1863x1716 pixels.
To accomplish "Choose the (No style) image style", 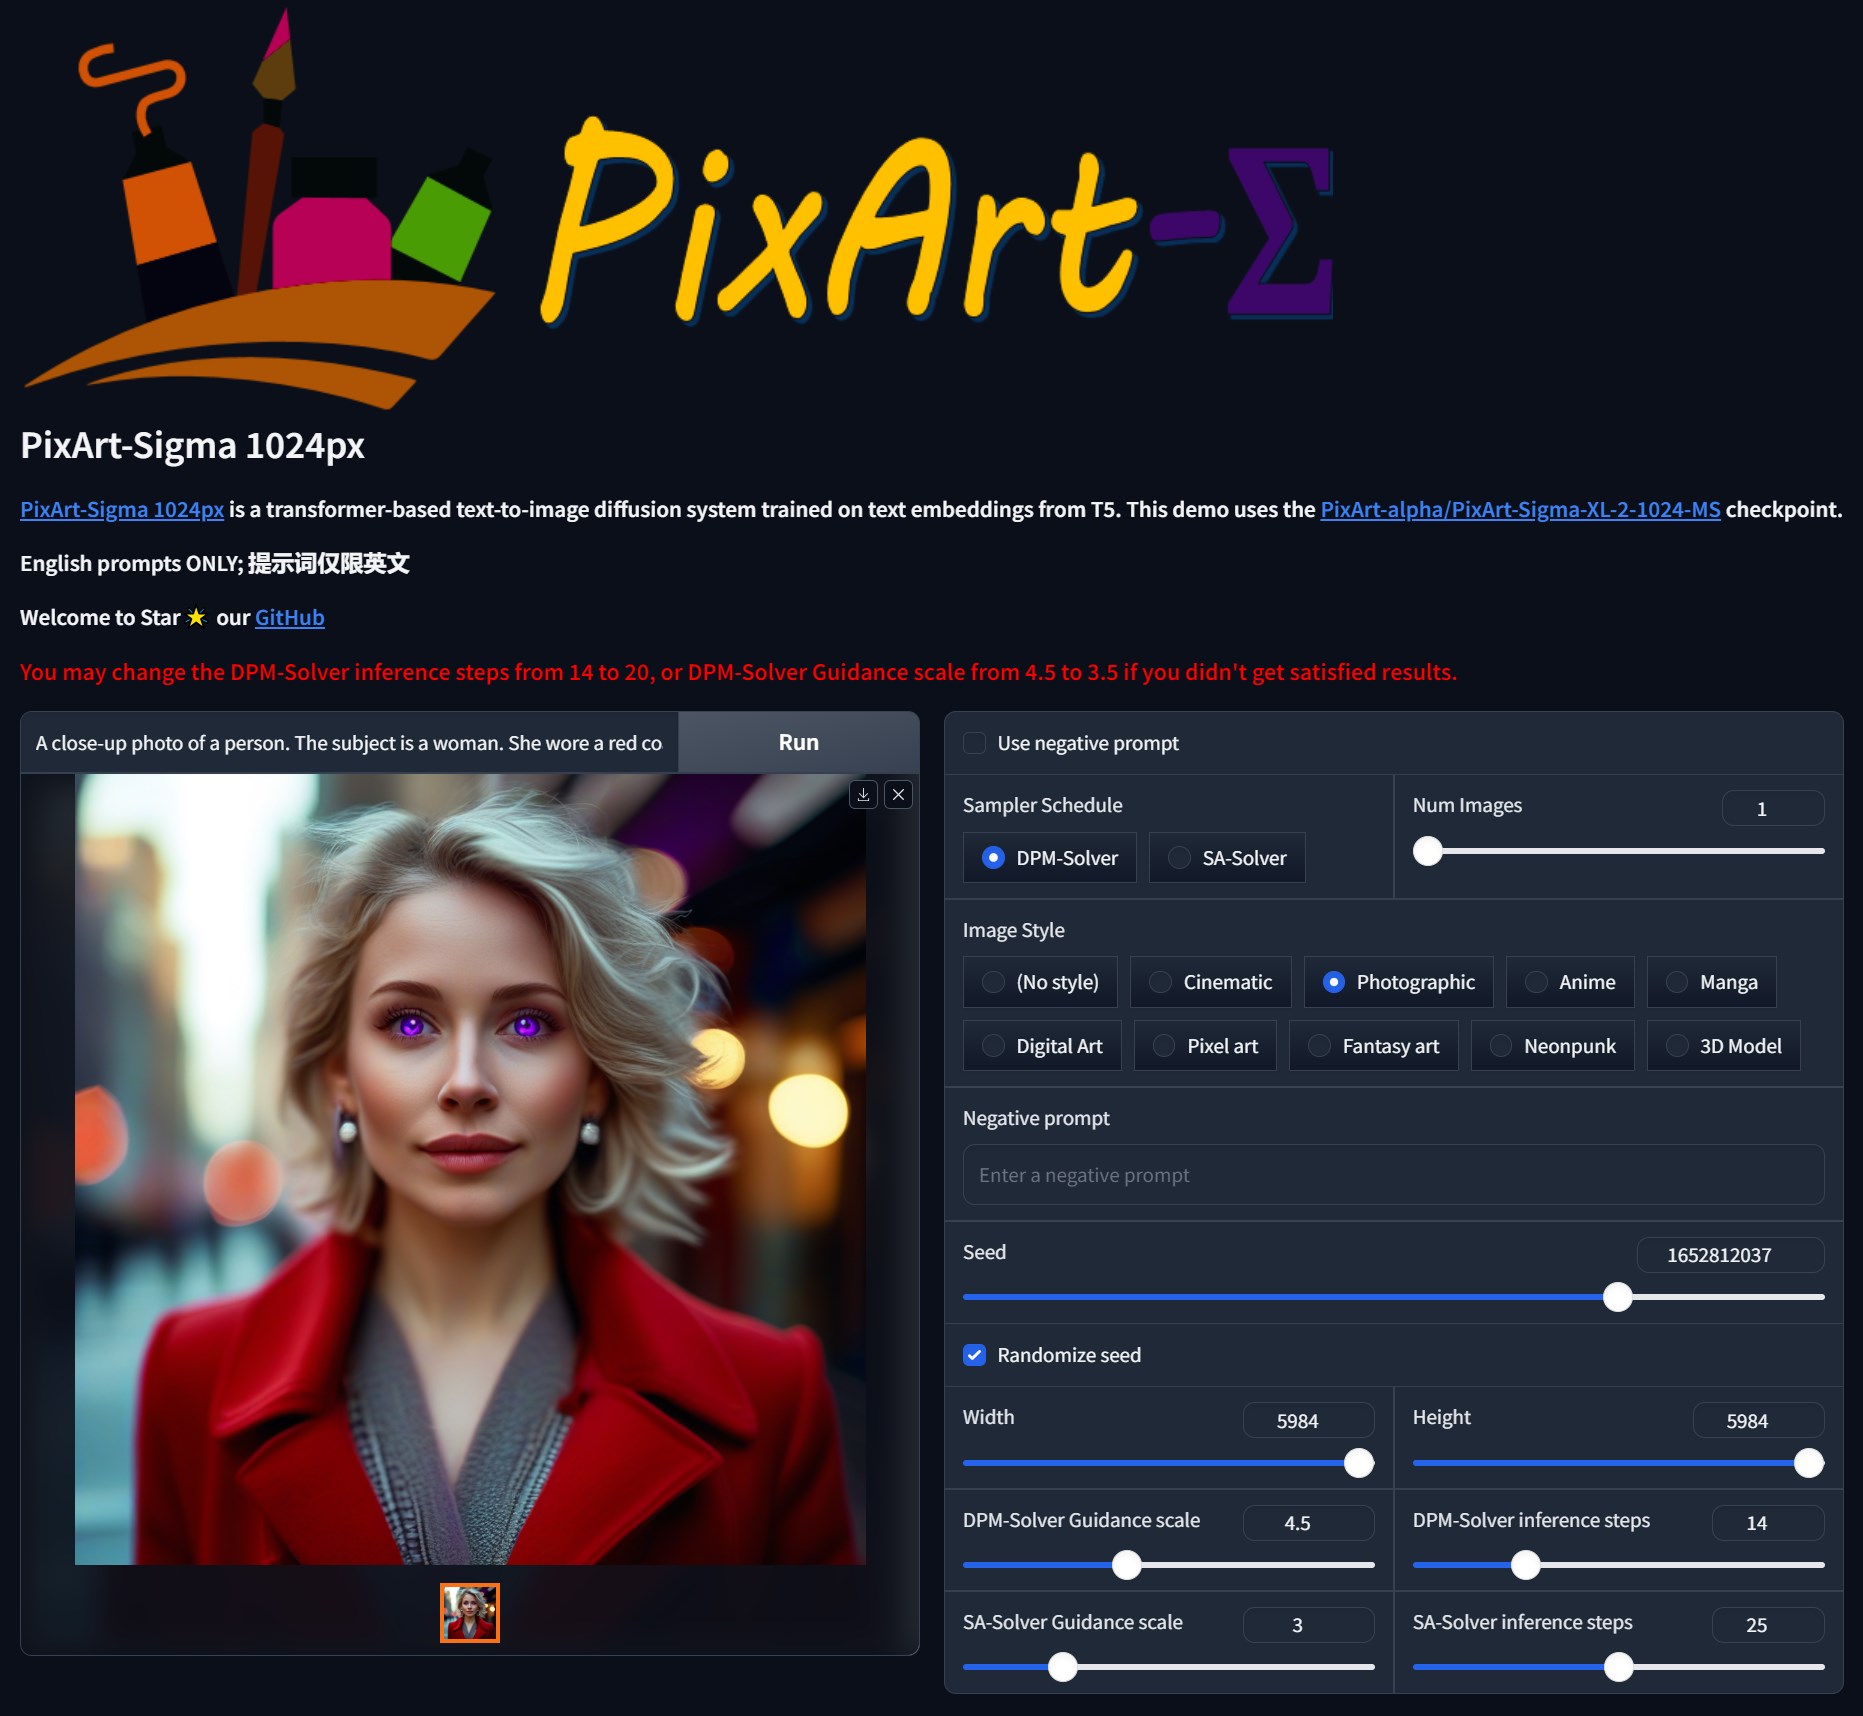I will pyautogui.click(x=1040, y=982).
